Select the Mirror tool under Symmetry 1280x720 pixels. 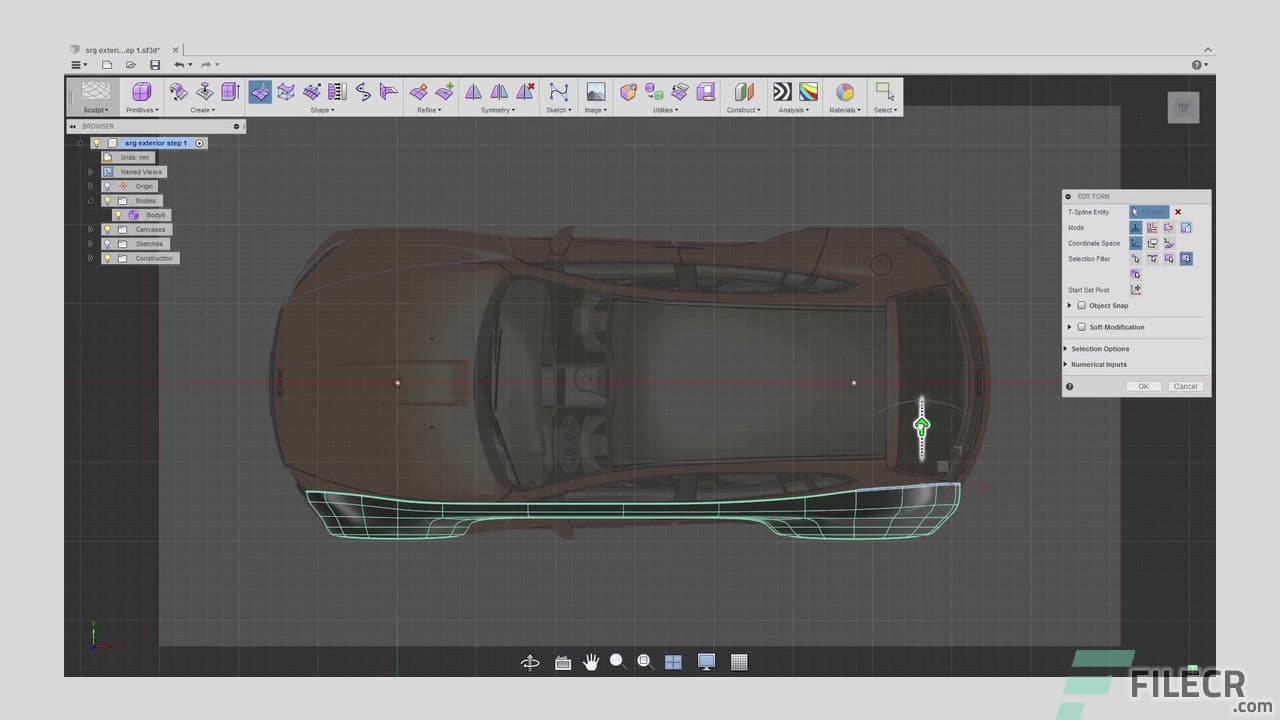[x=471, y=92]
